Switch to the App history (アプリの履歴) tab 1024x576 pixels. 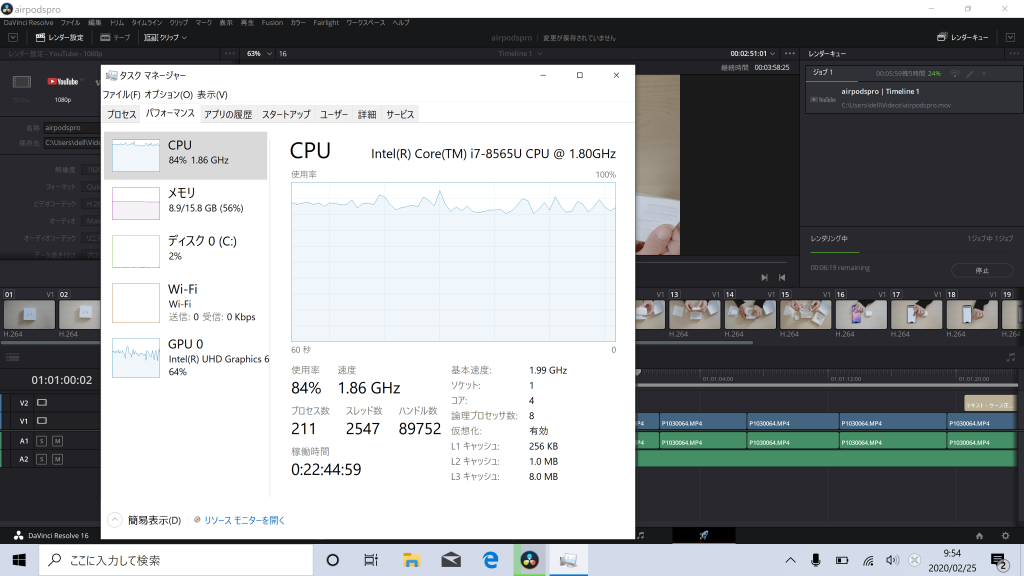(228, 114)
